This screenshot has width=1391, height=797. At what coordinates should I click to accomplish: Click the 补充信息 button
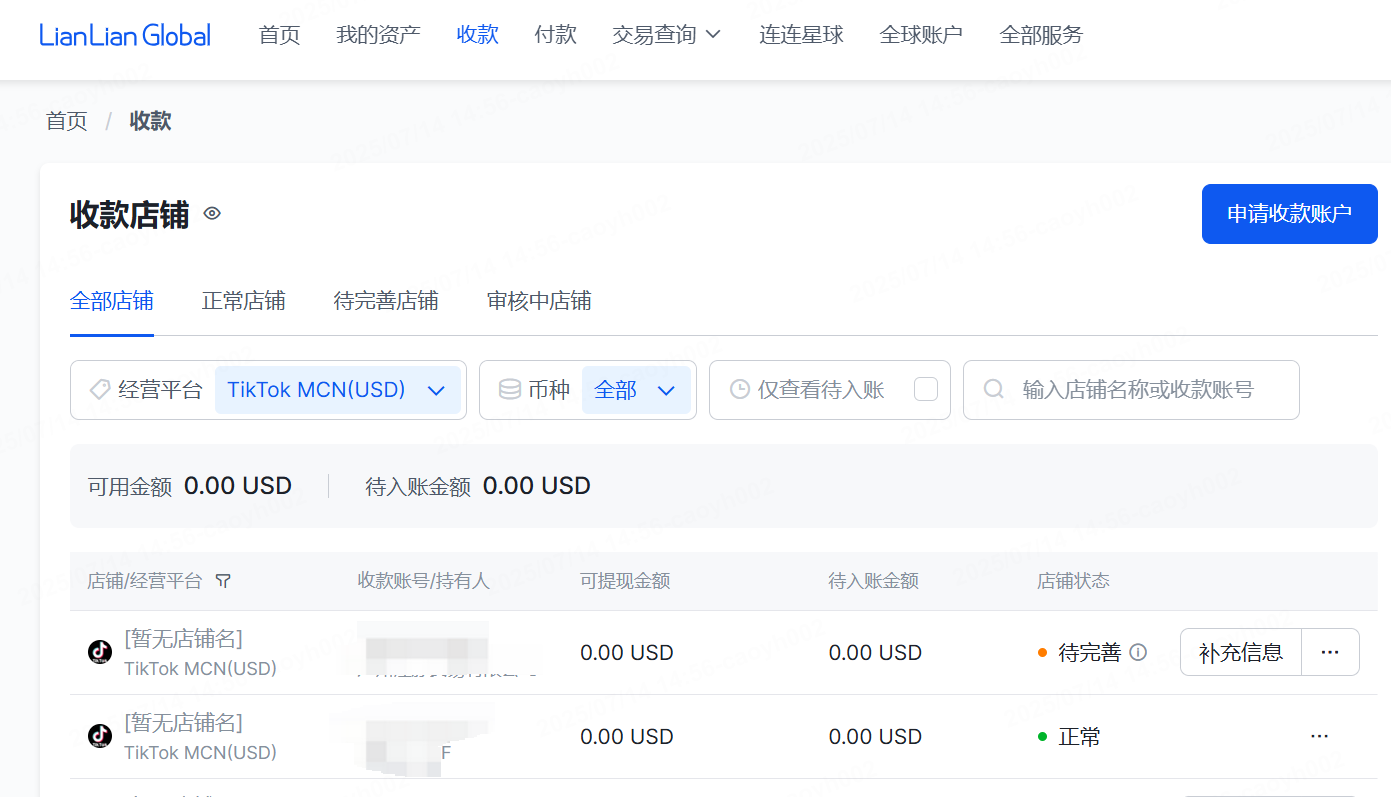coord(1240,652)
